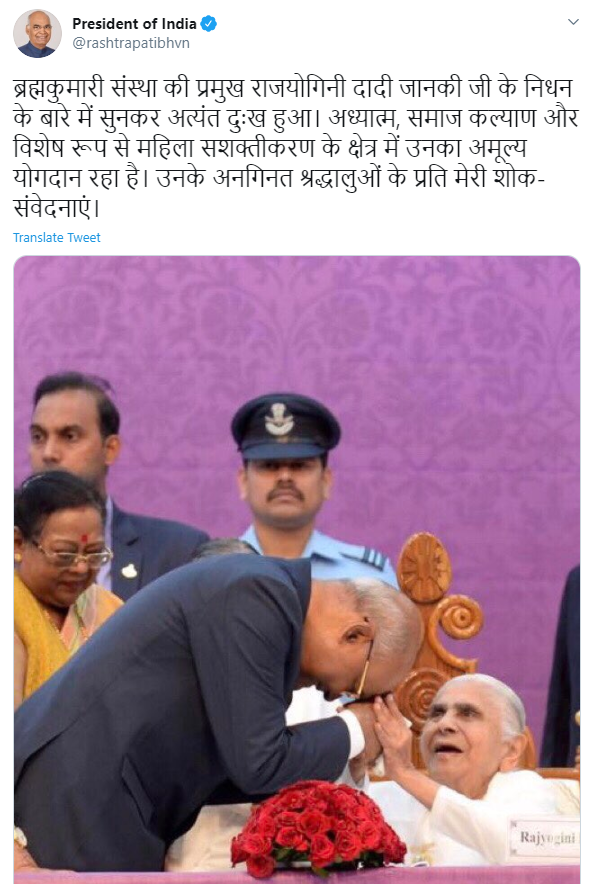Expand the tweet options chevron
Viewport: 594px width, 884px height.
coord(573,22)
